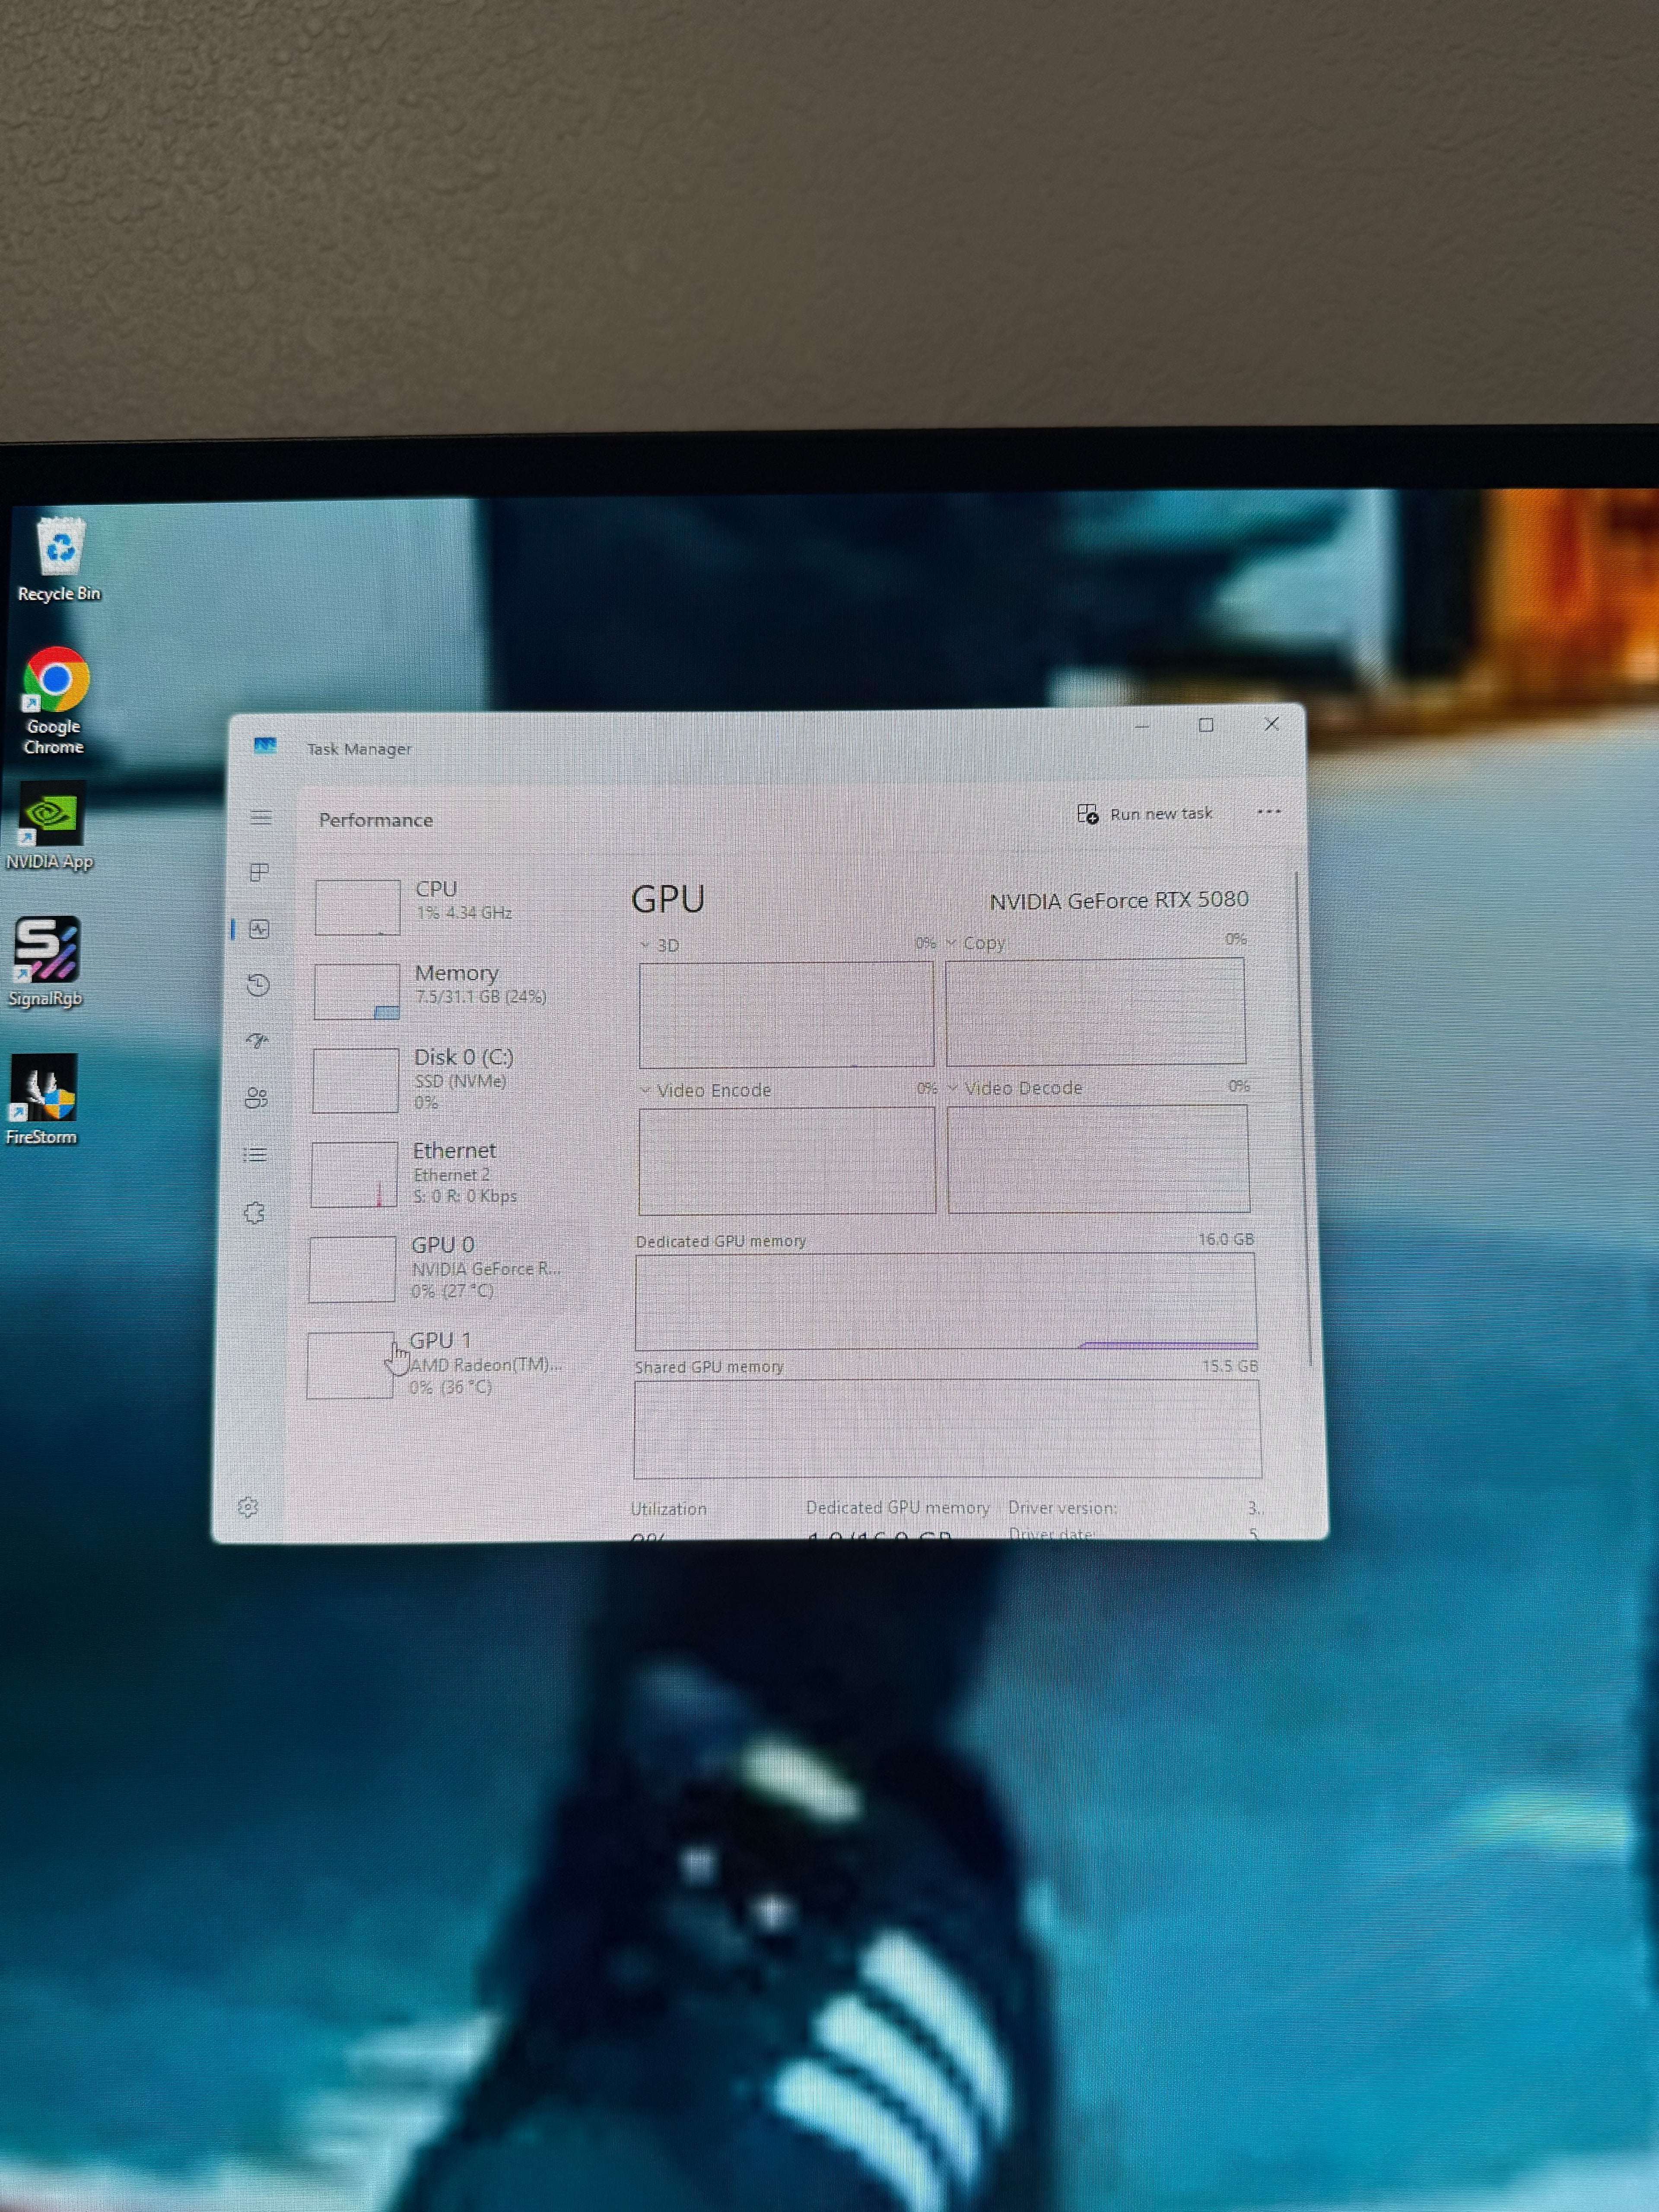Open the Details page sidebar icon

pyautogui.click(x=255, y=1155)
